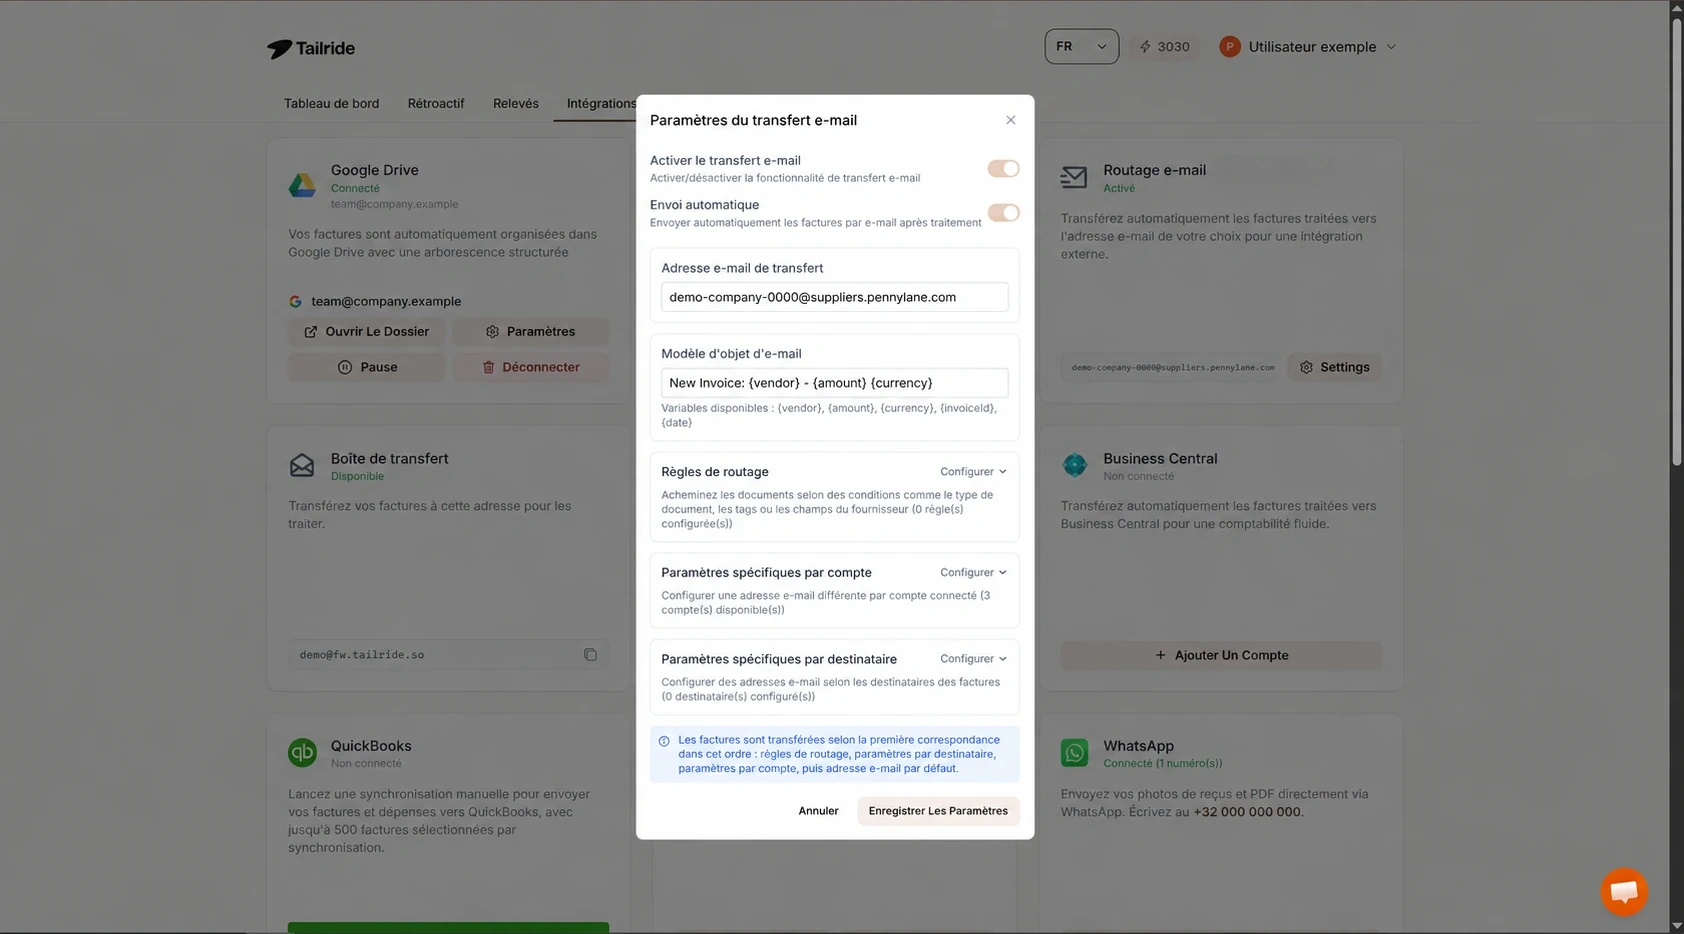
Task: Click the Google Drive Pause button
Action: click(x=367, y=367)
